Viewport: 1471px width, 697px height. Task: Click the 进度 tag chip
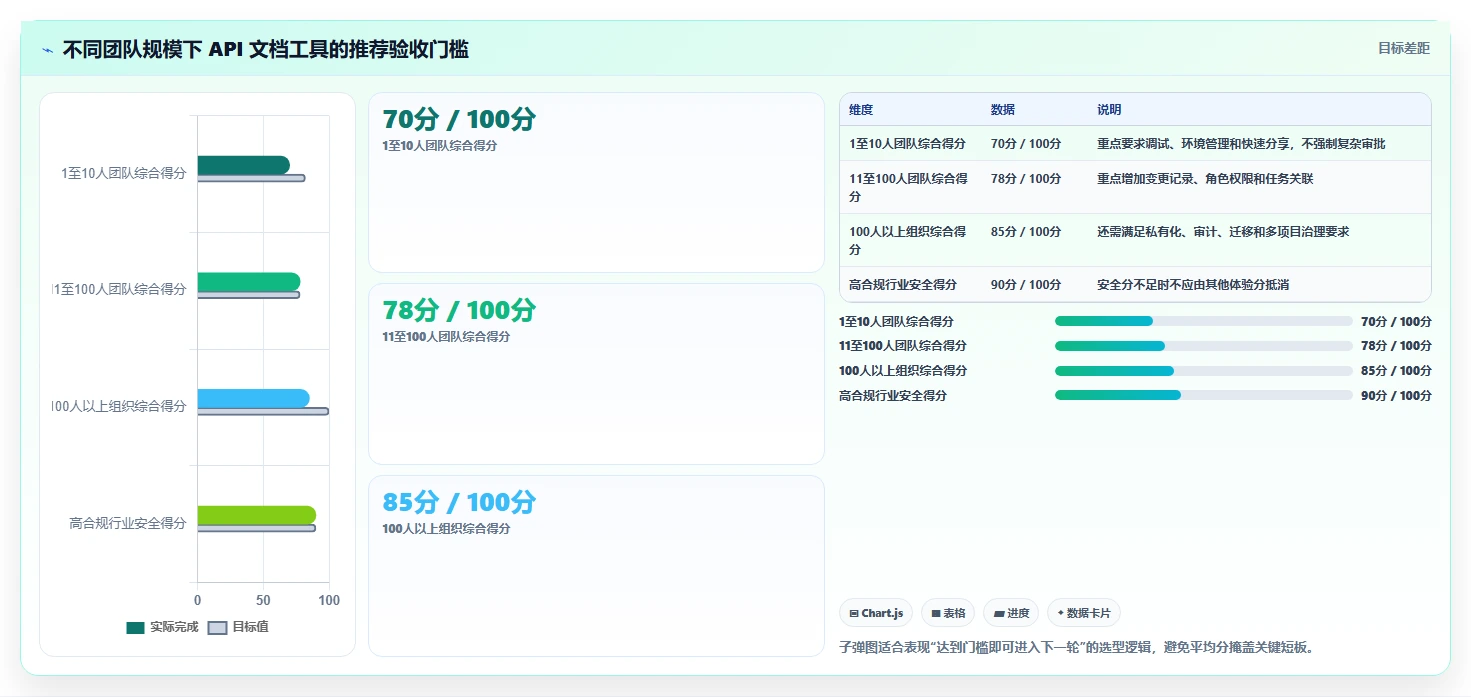pyautogui.click(x=1011, y=613)
